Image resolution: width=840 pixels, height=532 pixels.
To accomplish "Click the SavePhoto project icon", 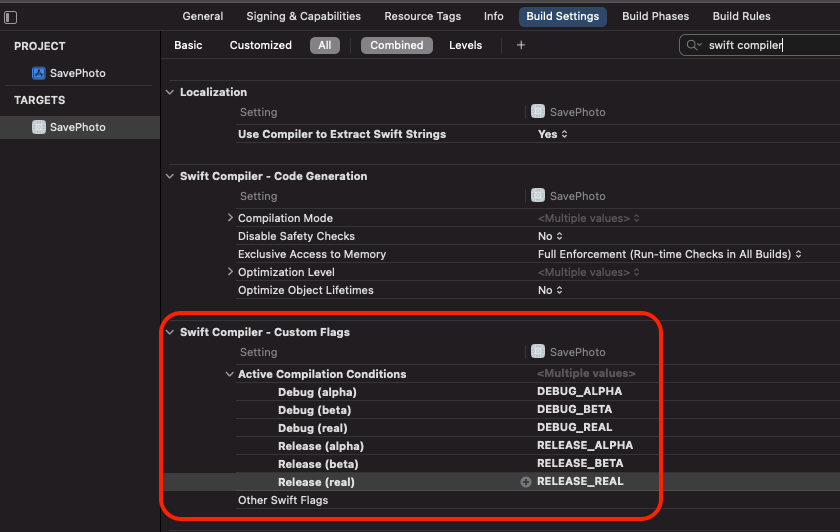I will tap(39, 73).
